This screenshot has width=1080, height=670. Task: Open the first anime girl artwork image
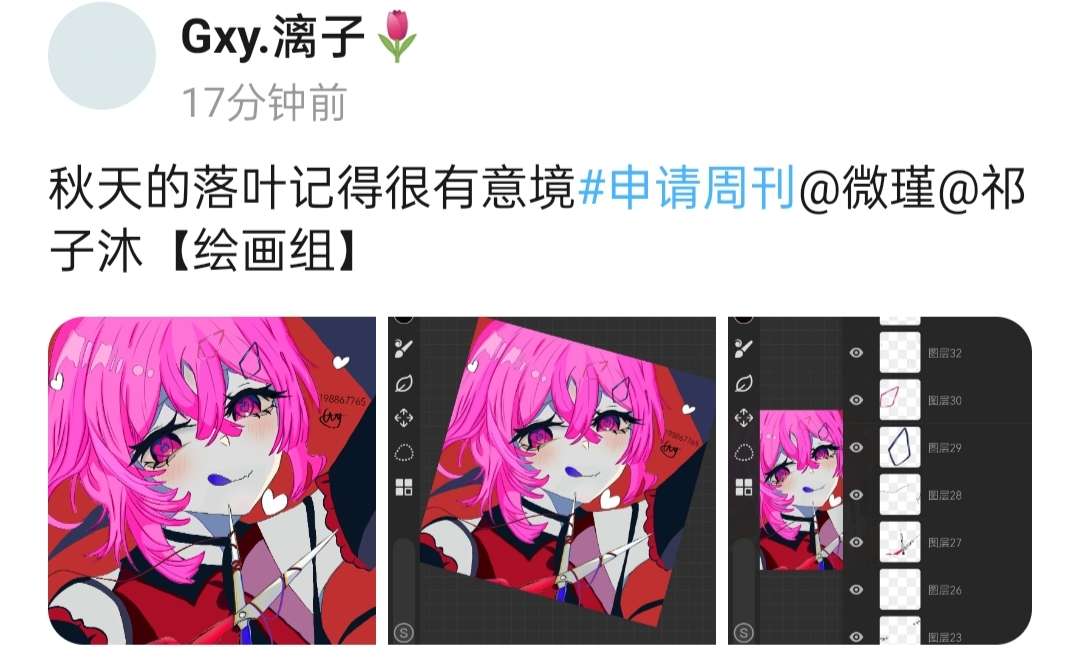point(212,481)
